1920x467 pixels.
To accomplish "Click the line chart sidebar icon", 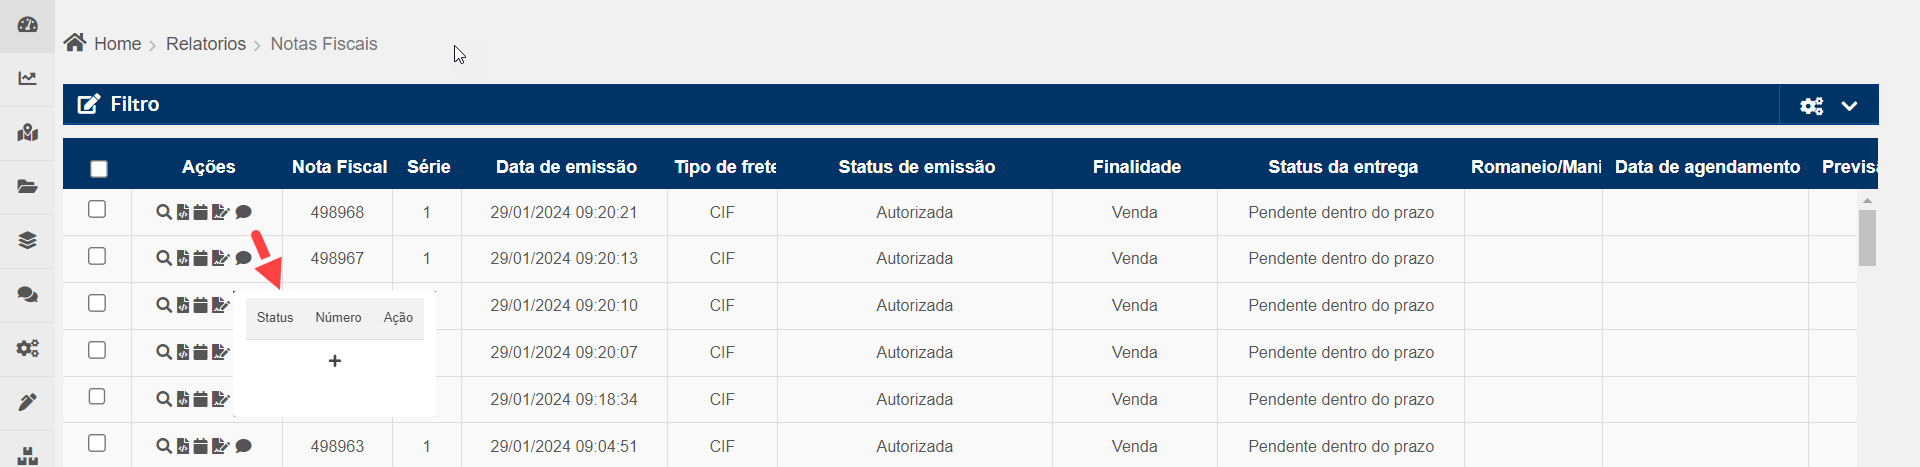I will point(27,78).
